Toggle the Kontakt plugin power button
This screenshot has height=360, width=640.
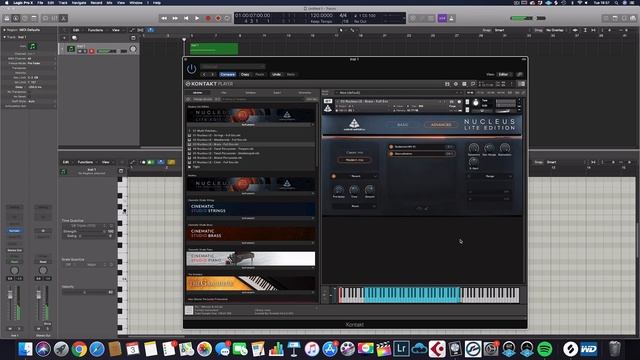191,69
